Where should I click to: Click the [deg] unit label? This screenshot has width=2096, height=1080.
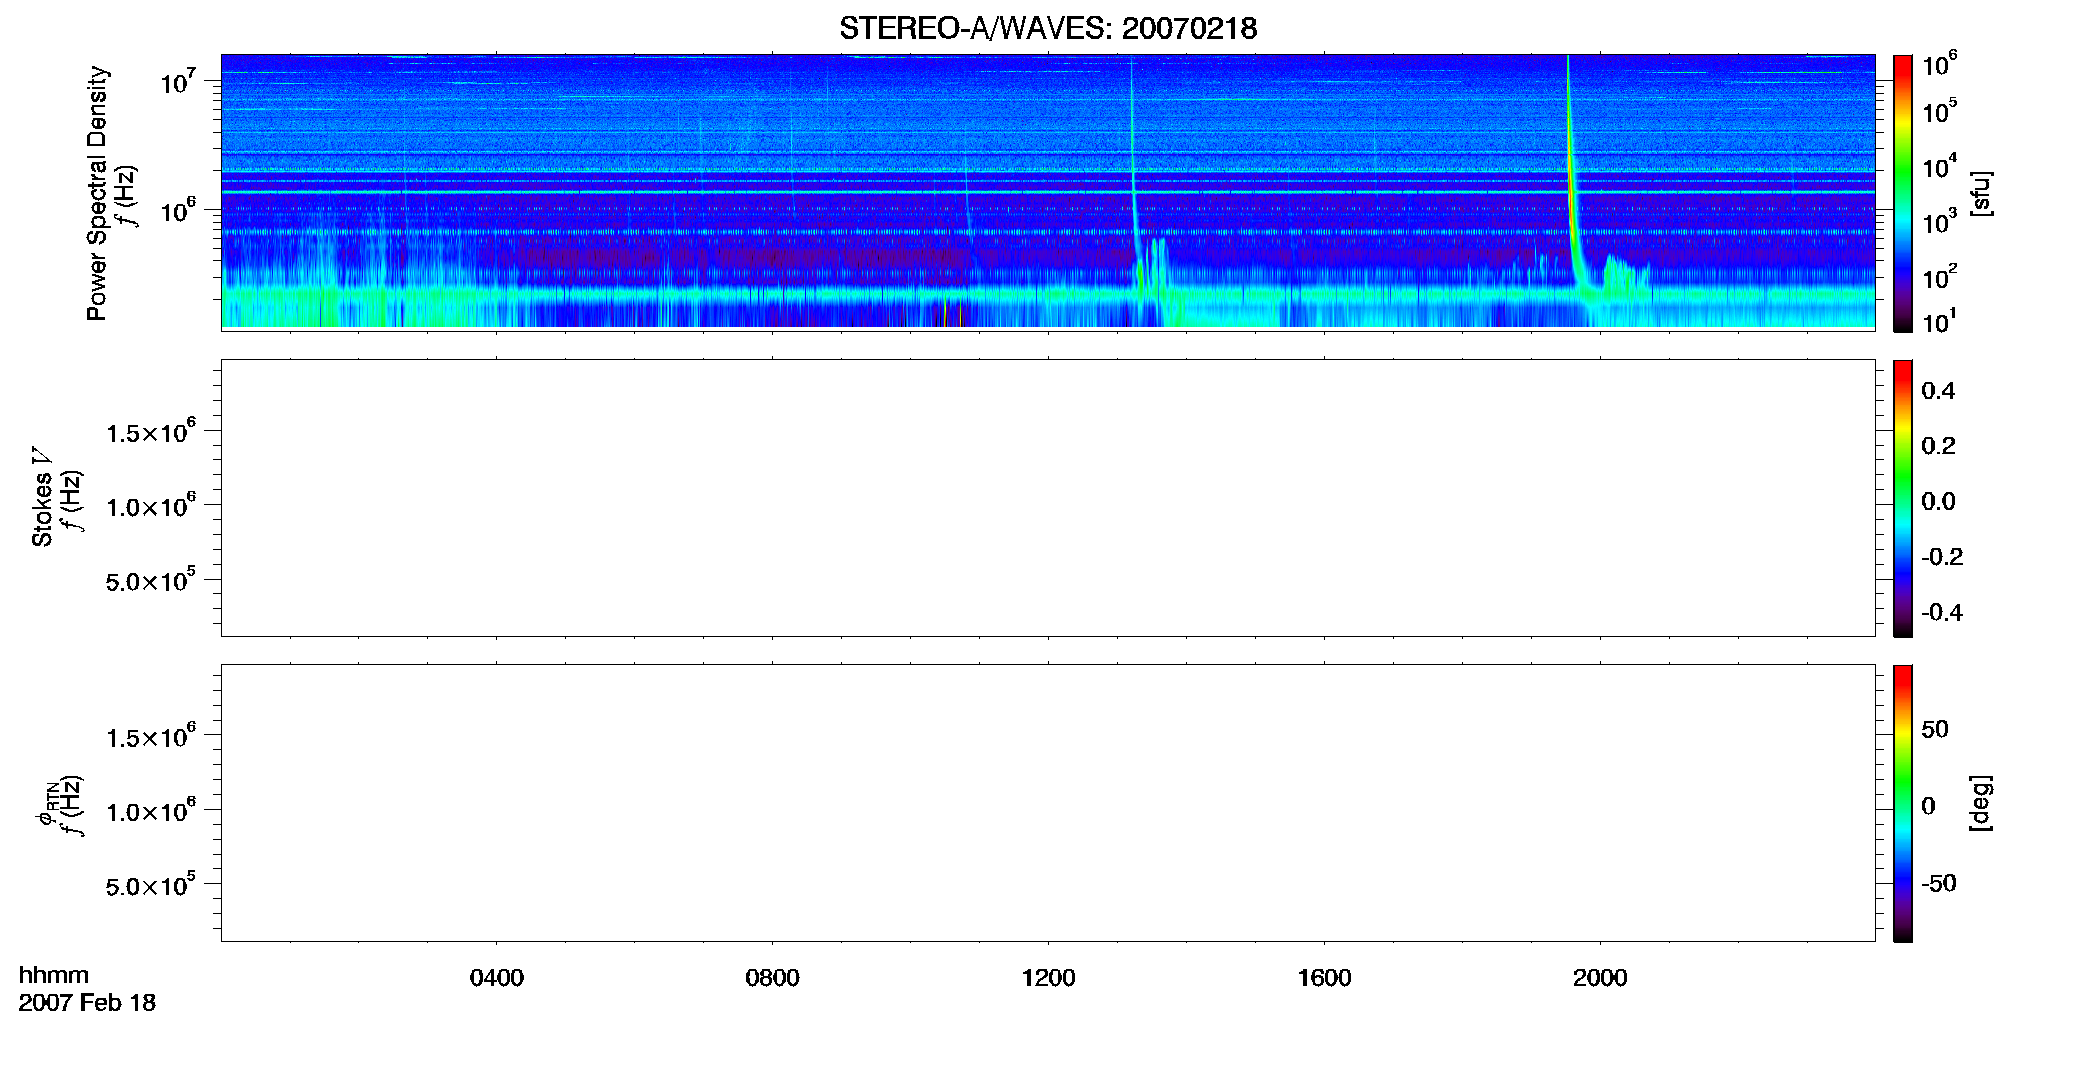point(1981,803)
